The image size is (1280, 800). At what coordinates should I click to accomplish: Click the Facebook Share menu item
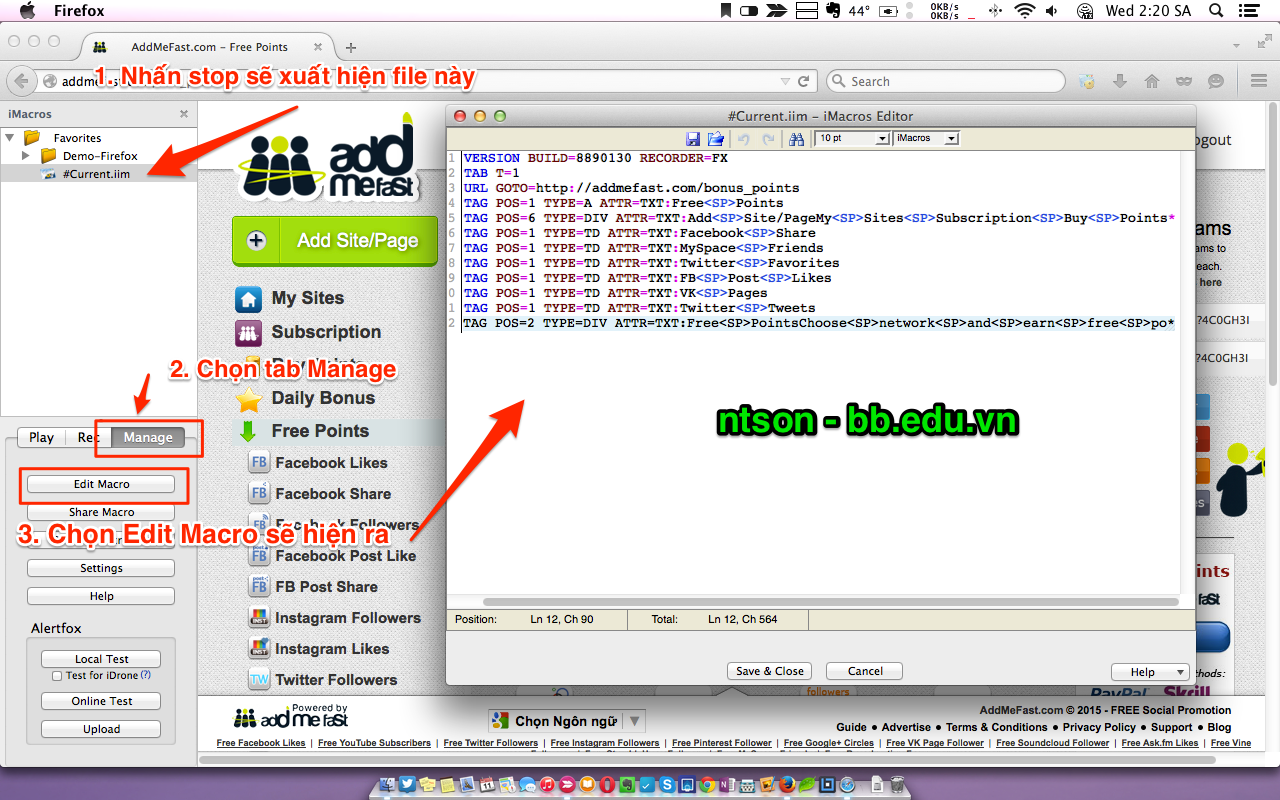pyautogui.click(x=333, y=494)
